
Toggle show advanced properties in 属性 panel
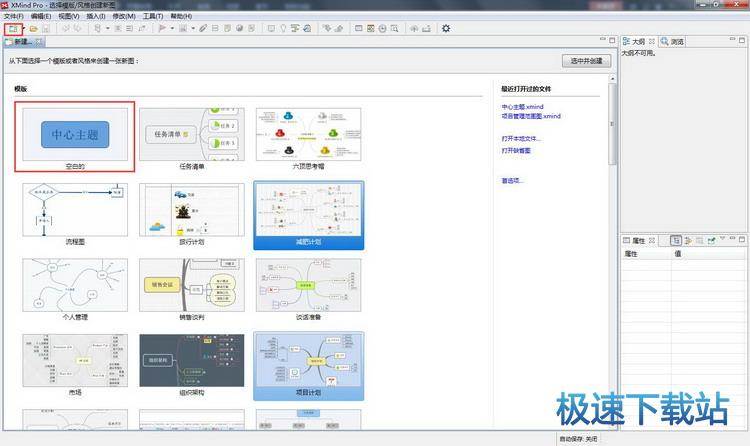point(689,241)
